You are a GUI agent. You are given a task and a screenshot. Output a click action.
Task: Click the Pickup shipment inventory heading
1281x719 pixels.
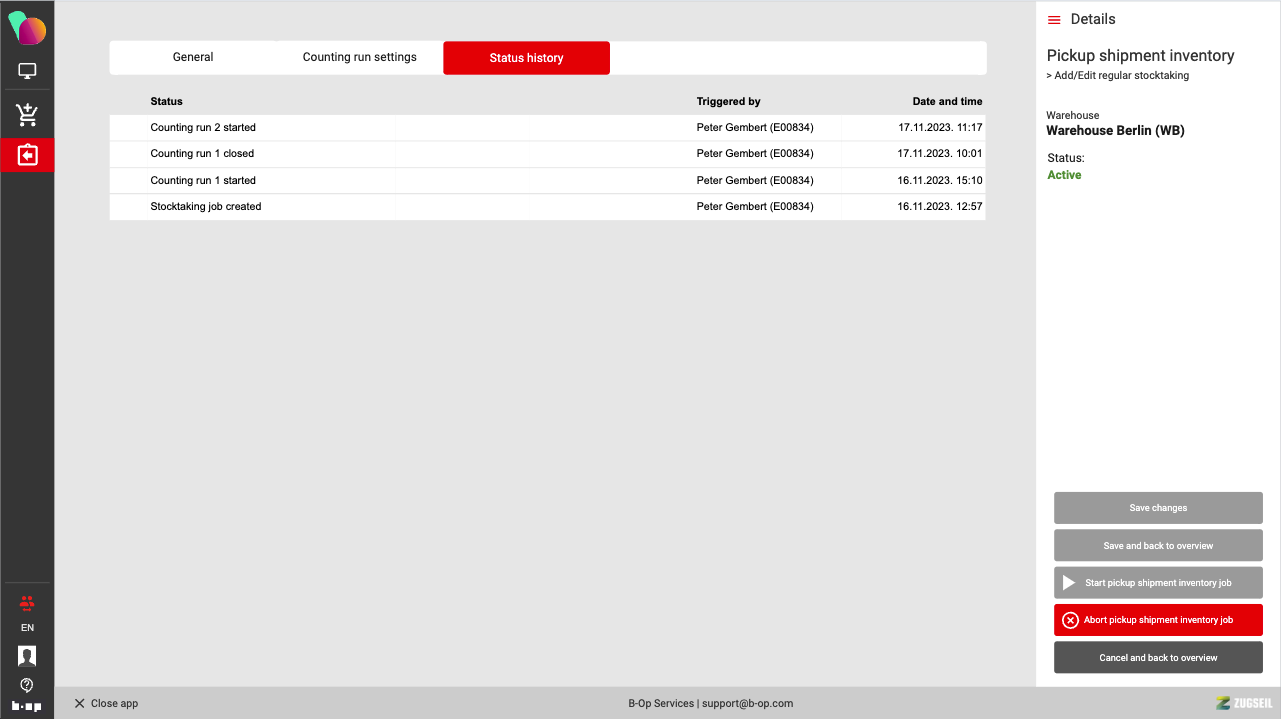coord(1140,56)
